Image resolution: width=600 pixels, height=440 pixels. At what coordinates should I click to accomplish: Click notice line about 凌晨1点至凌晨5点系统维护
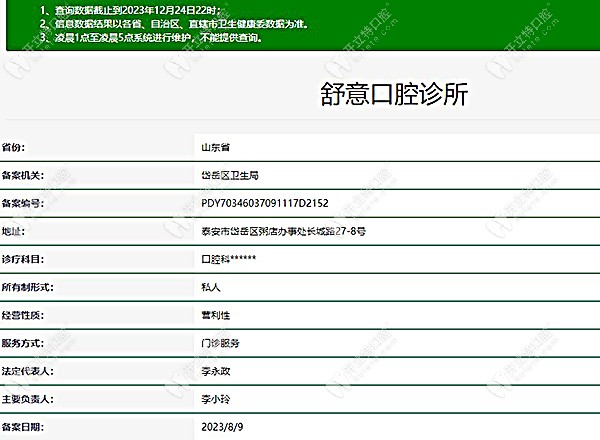[x=151, y=37]
